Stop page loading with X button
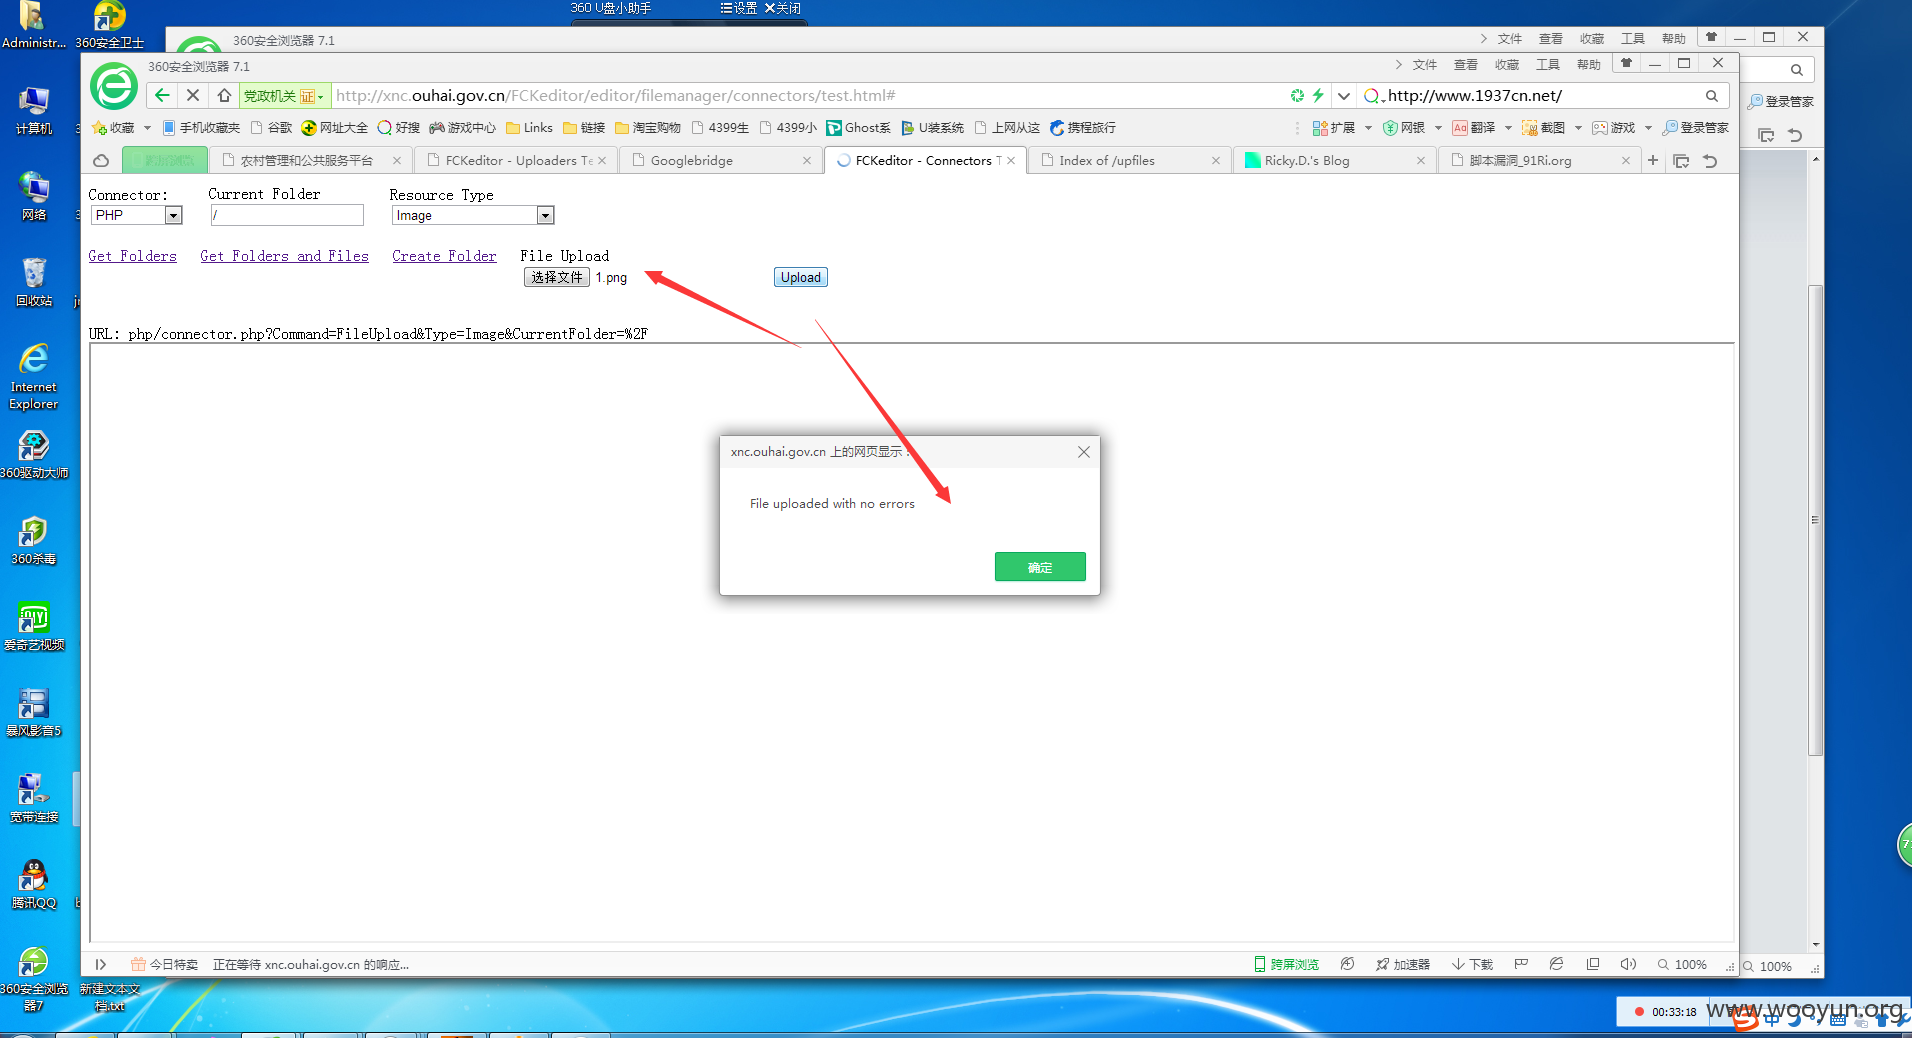 pyautogui.click(x=193, y=95)
